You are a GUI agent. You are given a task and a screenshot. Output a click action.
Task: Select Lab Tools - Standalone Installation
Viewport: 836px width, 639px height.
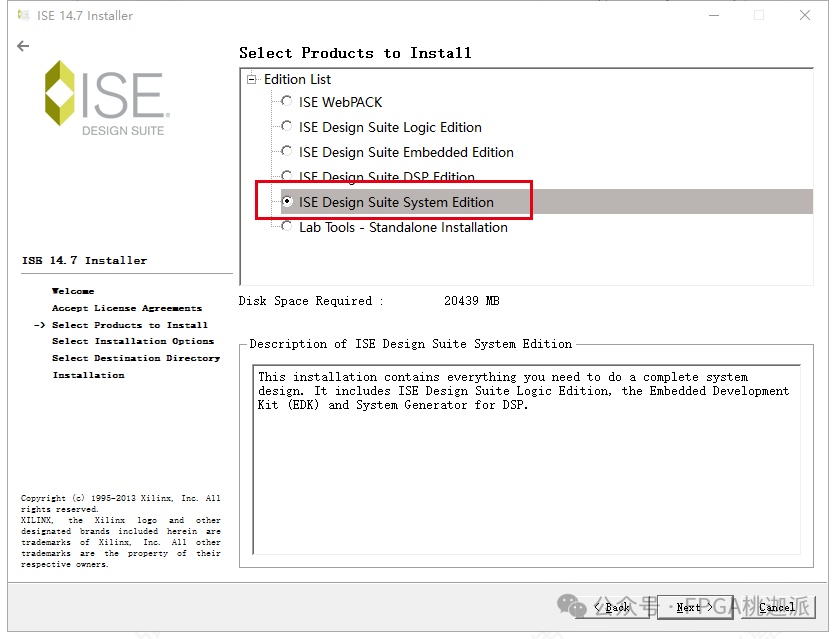(x=285, y=227)
